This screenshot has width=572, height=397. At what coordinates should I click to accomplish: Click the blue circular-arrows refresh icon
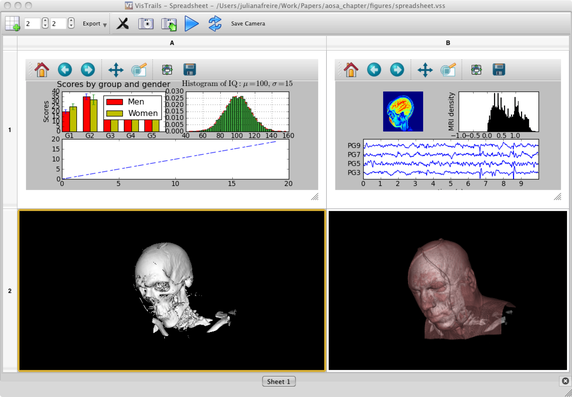(215, 24)
